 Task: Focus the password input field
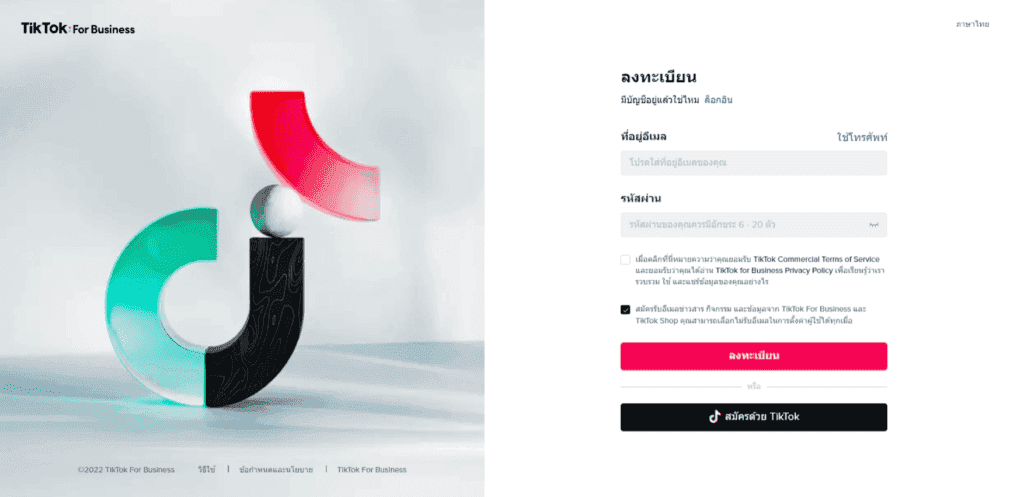coord(754,225)
